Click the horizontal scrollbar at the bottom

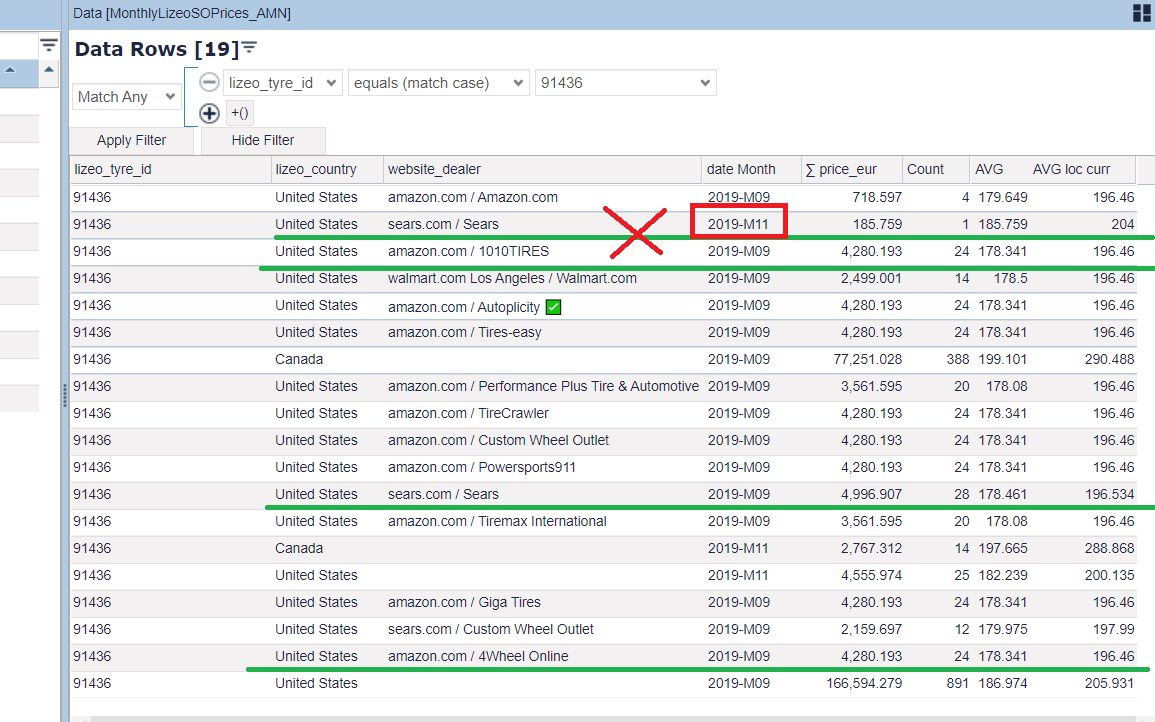point(600,718)
